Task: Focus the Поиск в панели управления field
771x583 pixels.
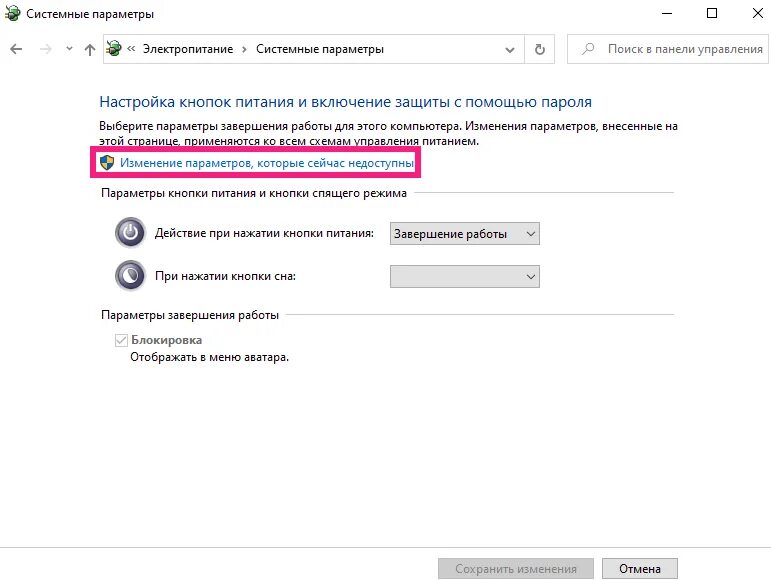Action: (x=668, y=49)
